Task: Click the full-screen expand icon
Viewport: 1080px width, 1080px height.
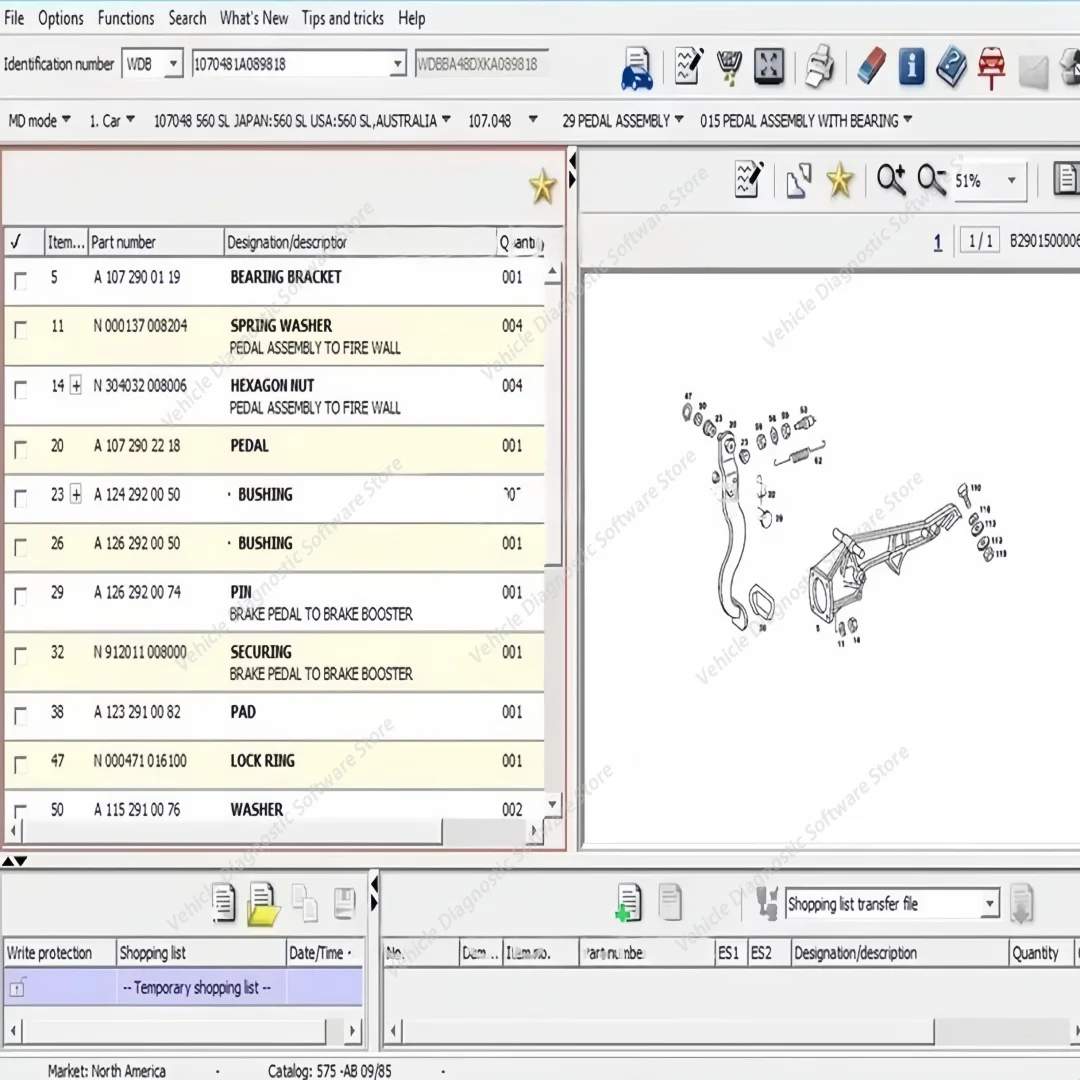Action: tap(768, 66)
